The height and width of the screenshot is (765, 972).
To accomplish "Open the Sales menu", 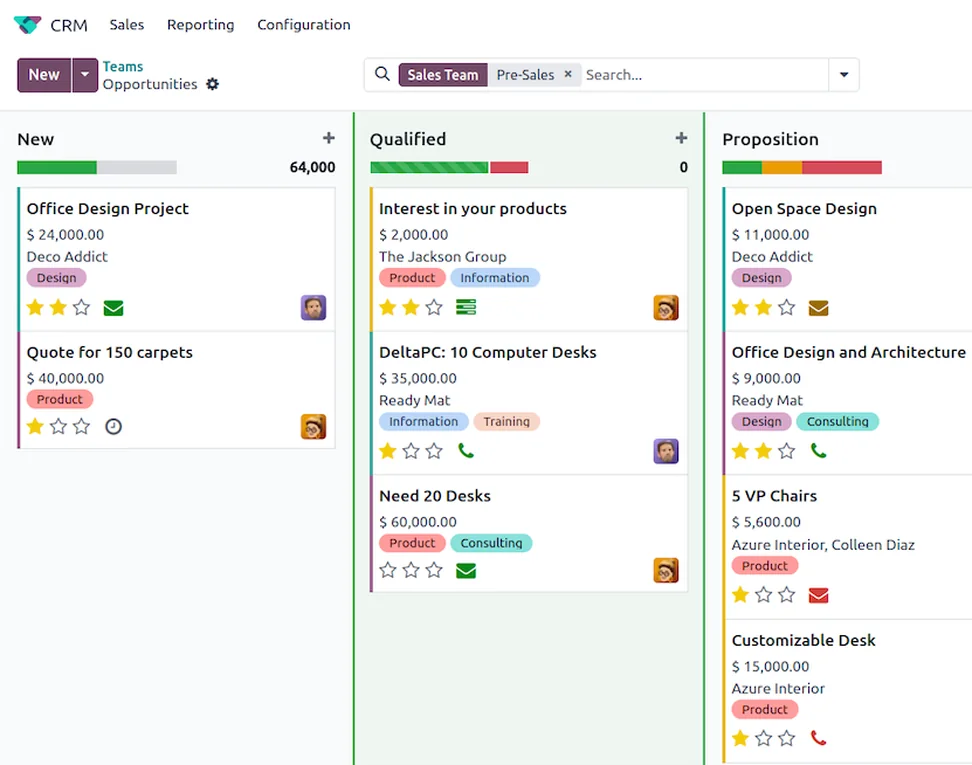I will [x=126, y=25].
